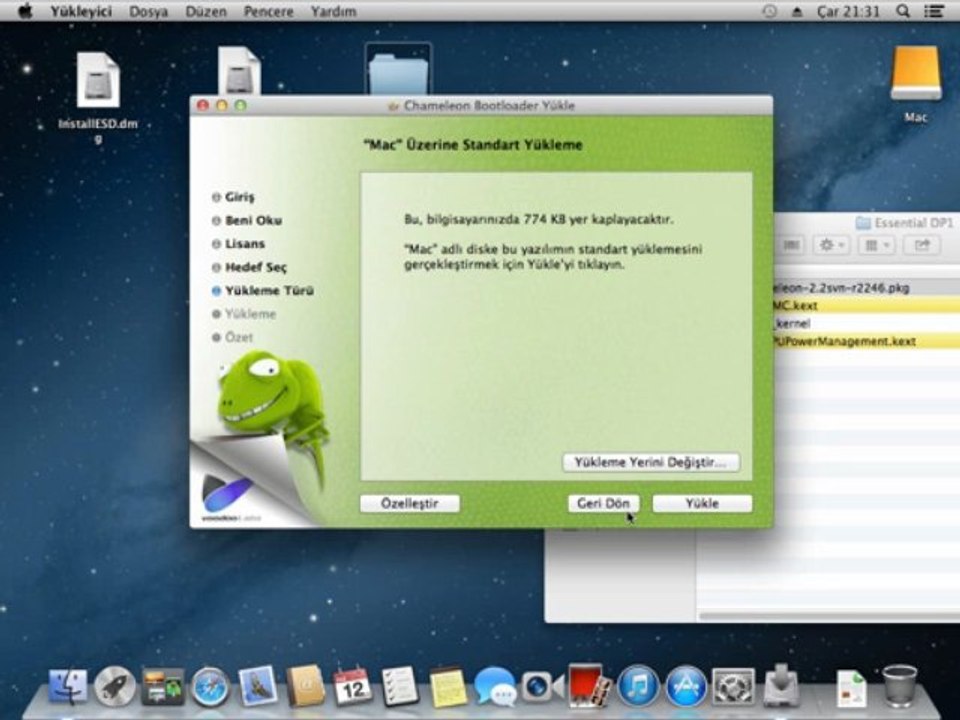Viewport: 960px width, 720px height.
Task: Select PUPowerManagement.kext row in Finder
Action: tap(866, 341)
